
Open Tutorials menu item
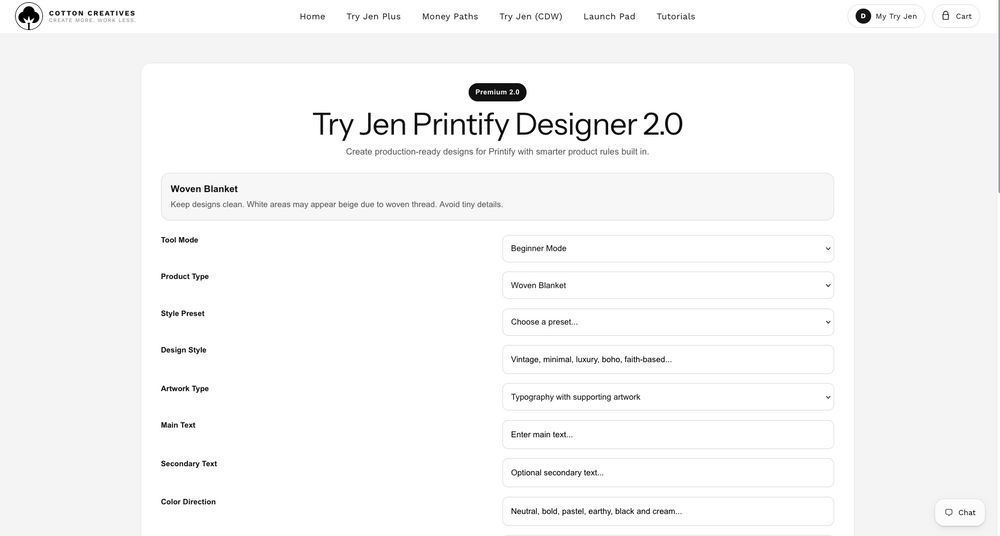click(x=676, y=17)
